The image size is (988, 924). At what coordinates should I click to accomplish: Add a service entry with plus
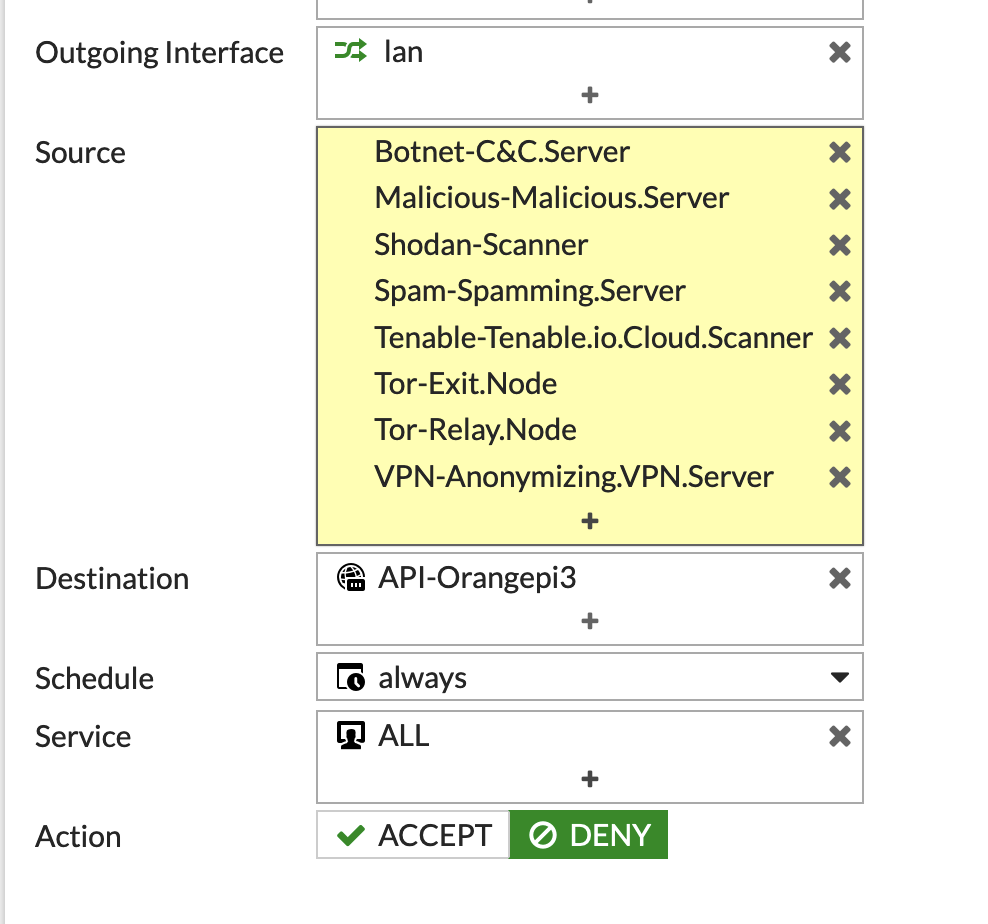click(590, 779)
